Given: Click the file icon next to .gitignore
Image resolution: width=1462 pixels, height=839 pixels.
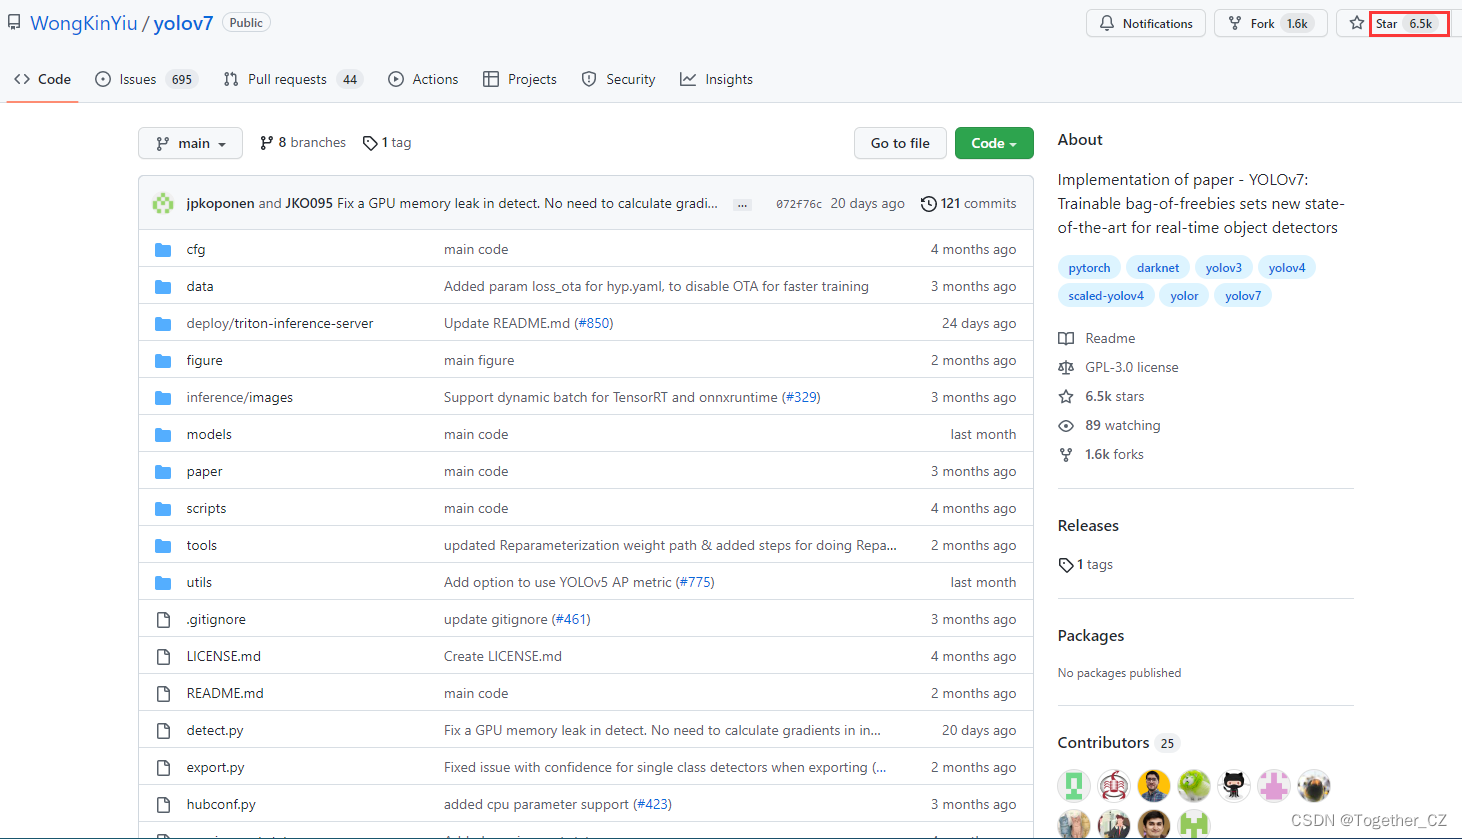Looking at the screenshot, I should pos(163,619).
